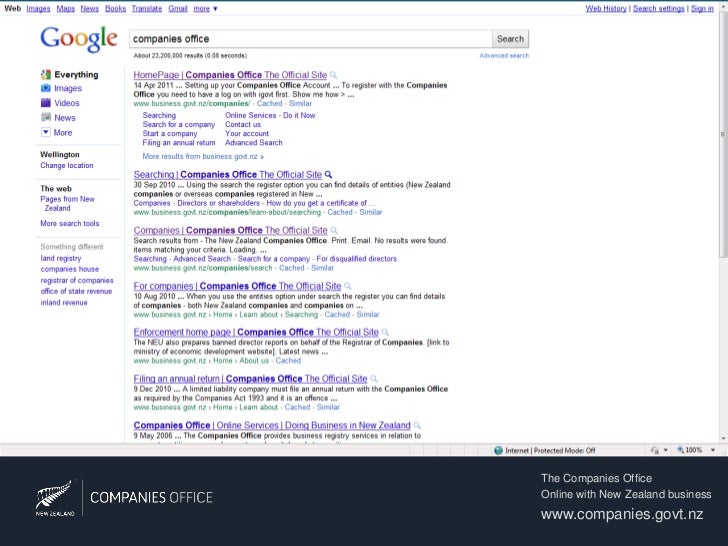Click 'Cached' link under HomePage result

coord(269,104)
